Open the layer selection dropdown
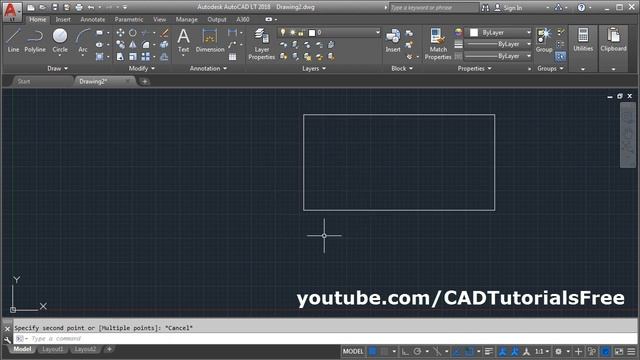 point(329,32)
